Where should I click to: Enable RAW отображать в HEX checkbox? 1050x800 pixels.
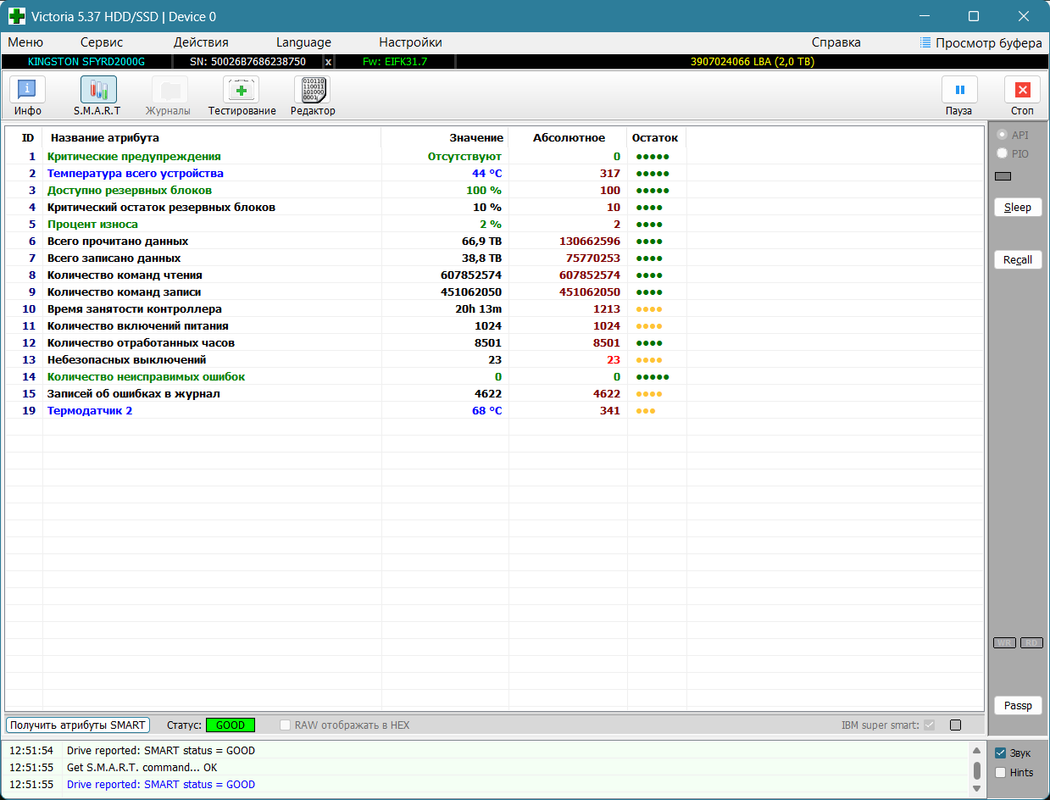(x=285, y=725)
